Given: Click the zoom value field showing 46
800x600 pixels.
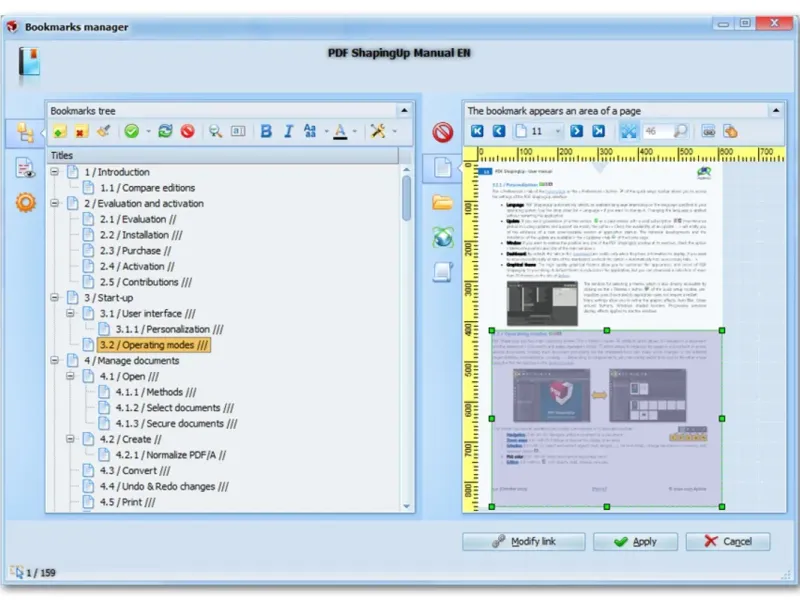Looking at the screenshot, I should tap(657, 132).
